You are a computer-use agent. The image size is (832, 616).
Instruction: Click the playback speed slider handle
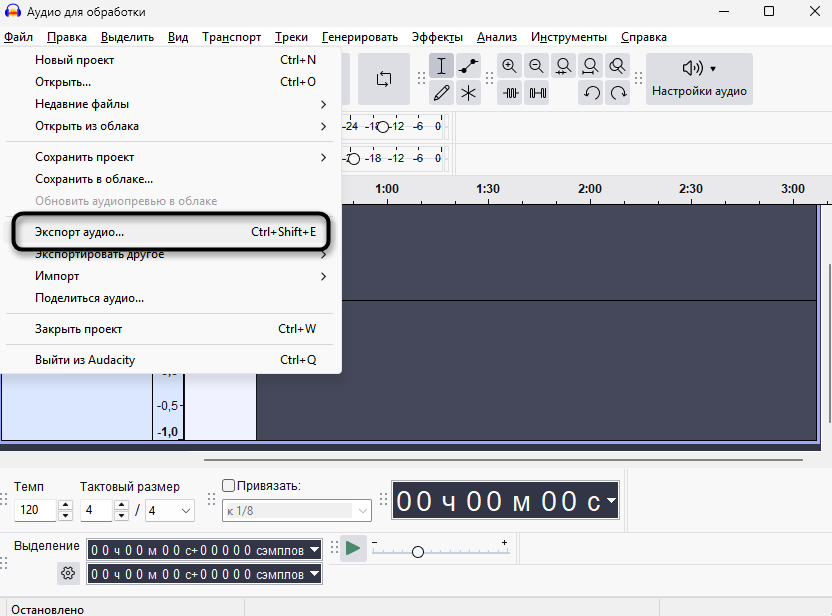(418, 552)
